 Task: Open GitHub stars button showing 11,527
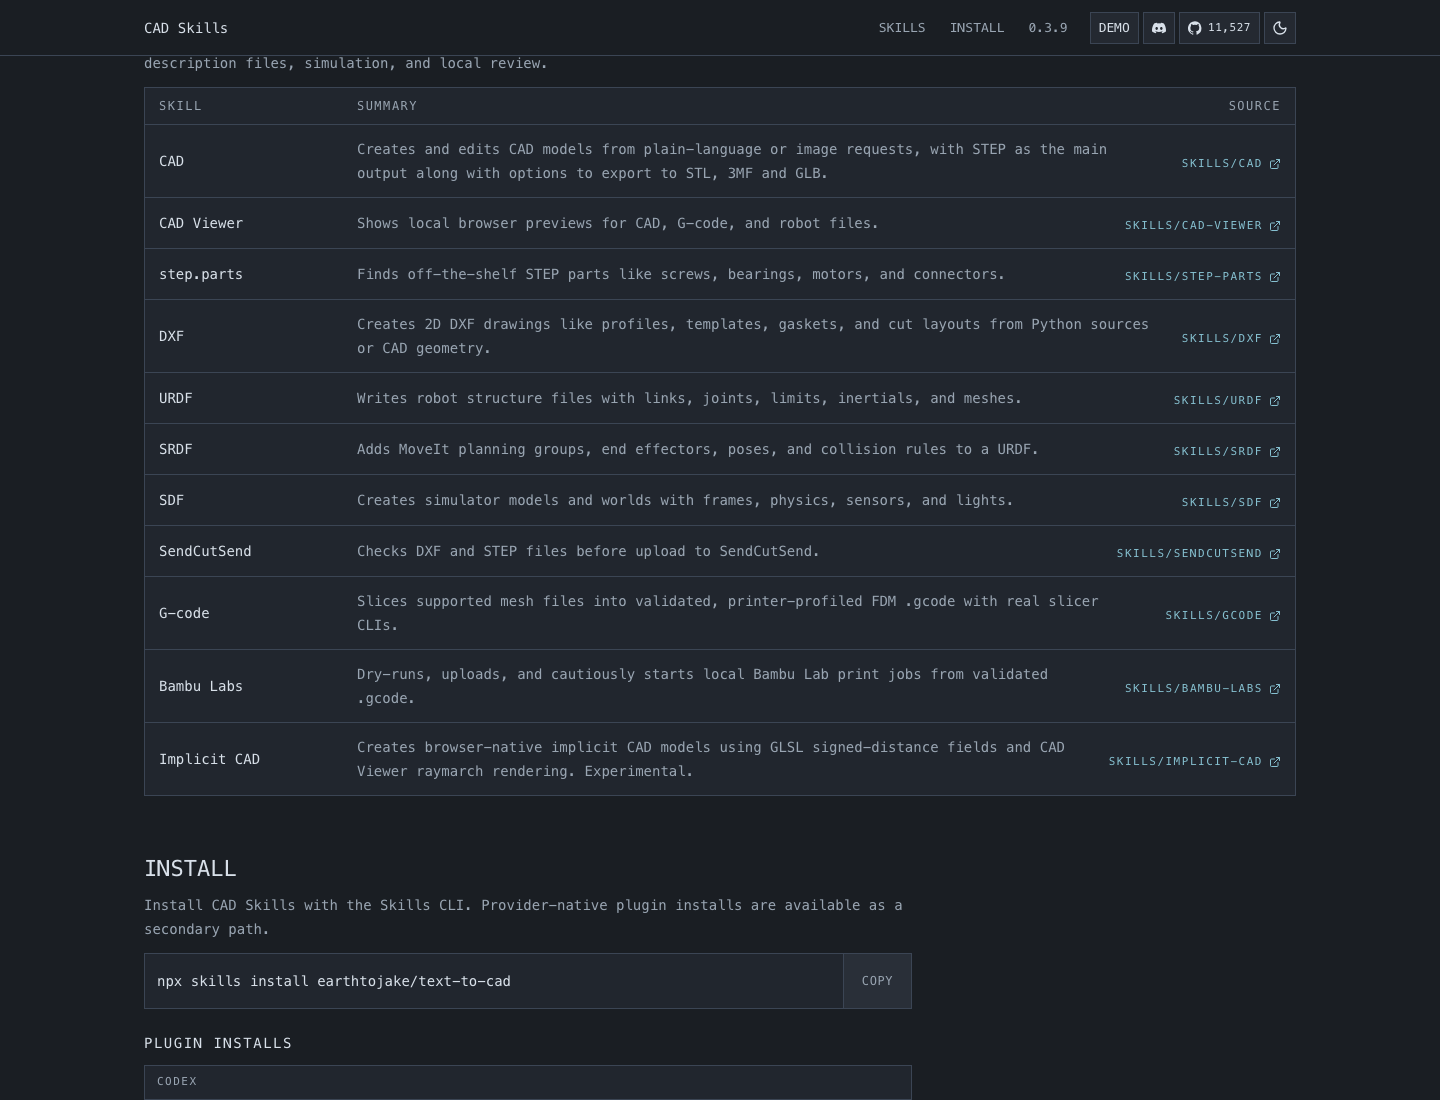[x=1219, y=28]
